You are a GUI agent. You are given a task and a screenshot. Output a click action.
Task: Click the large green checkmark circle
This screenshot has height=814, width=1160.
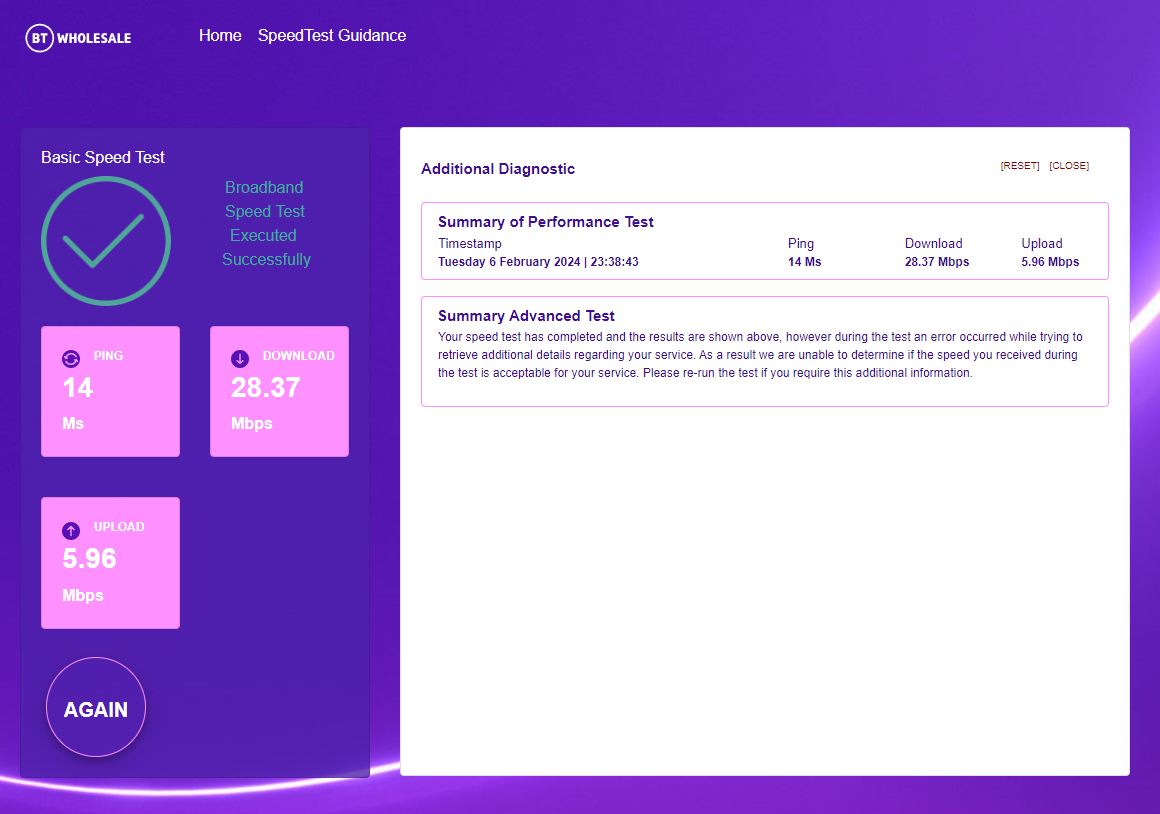click(106, 241)
